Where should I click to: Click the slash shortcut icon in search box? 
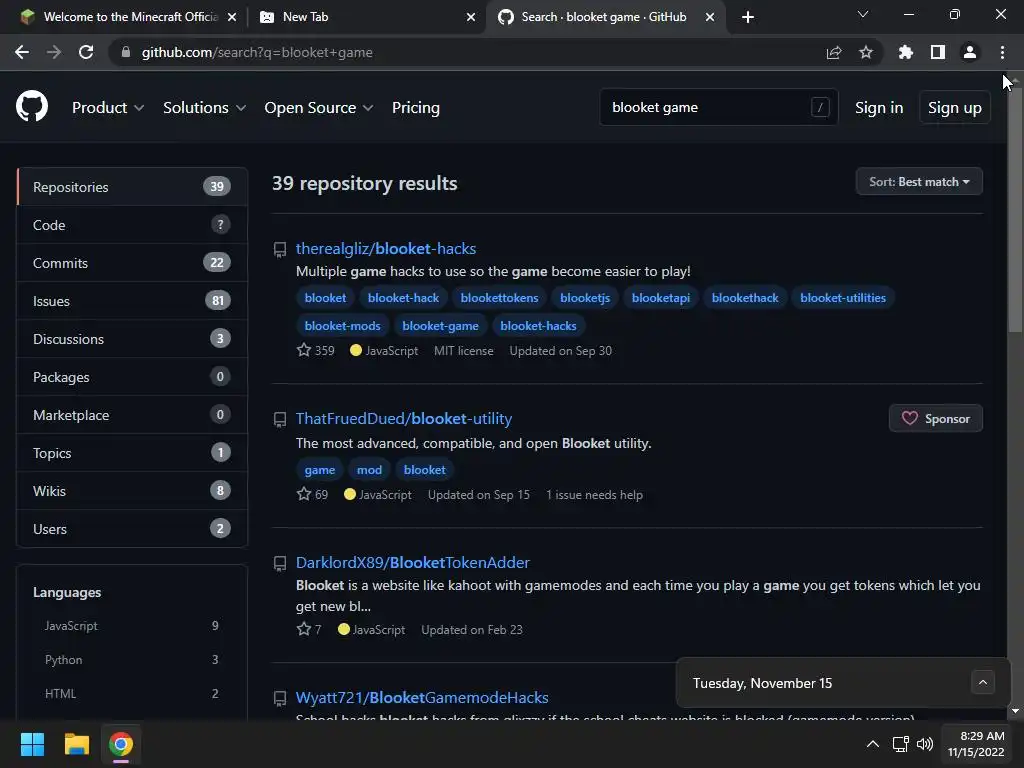[x=820, y=107]
